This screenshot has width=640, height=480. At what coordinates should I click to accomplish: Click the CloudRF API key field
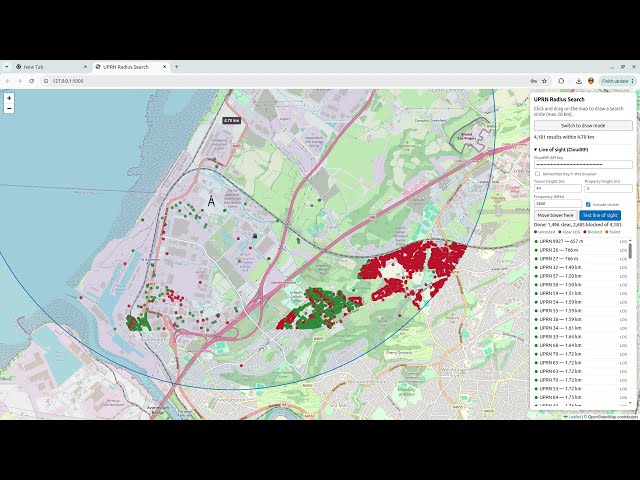click(x=583, y=164)
